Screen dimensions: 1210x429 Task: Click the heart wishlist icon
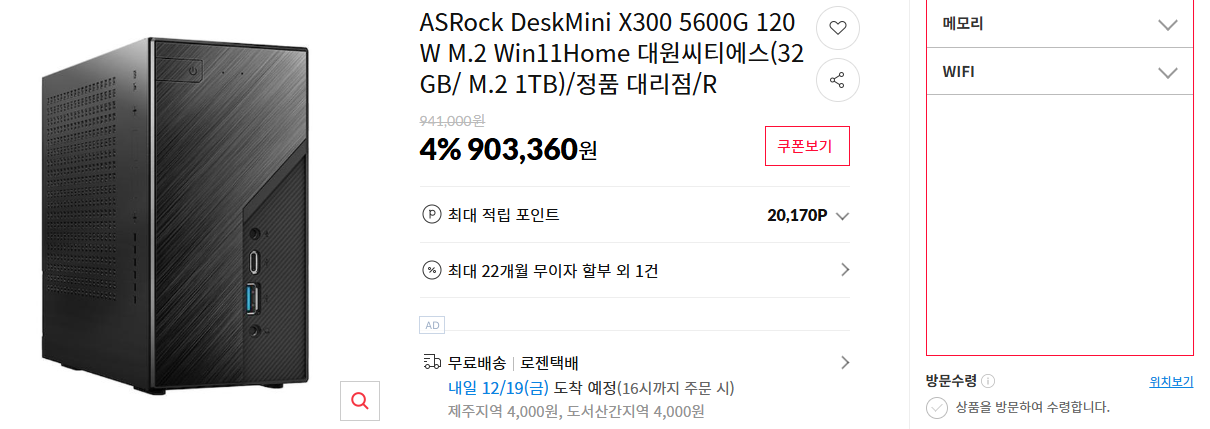pos(838,28)
